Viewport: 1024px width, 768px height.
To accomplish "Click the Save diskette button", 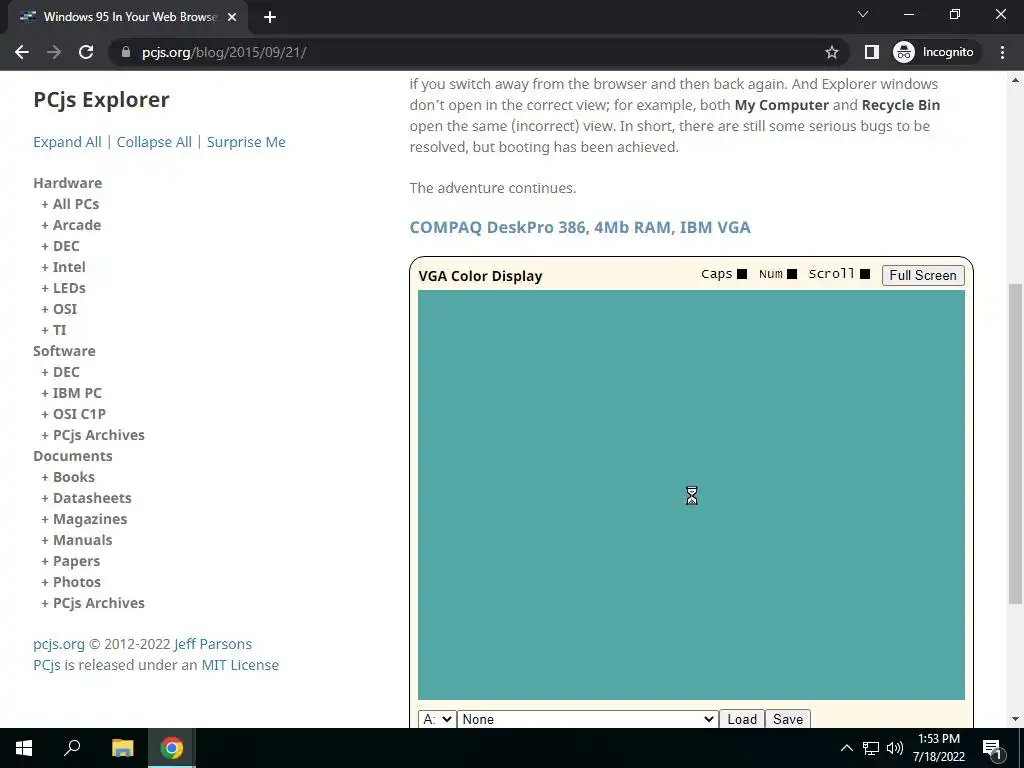I will (788, 719).
